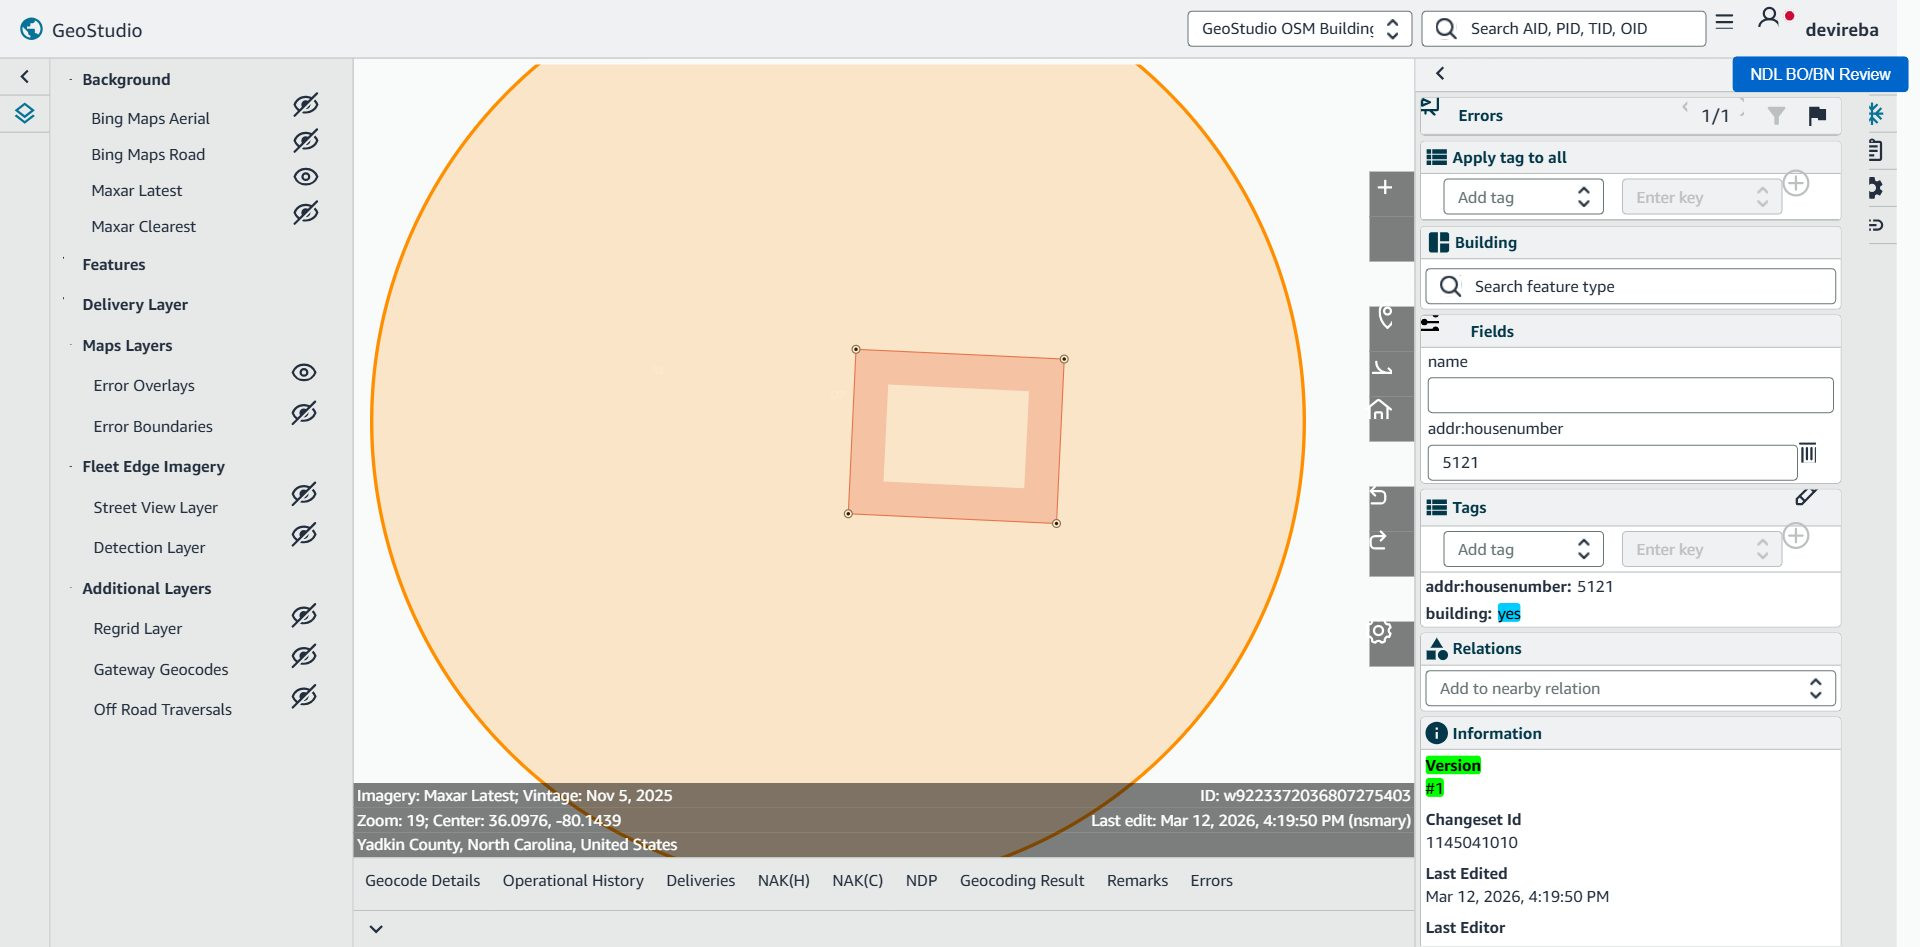
Task: Show the Maxar Clearest layer
Action: point(306,212)
